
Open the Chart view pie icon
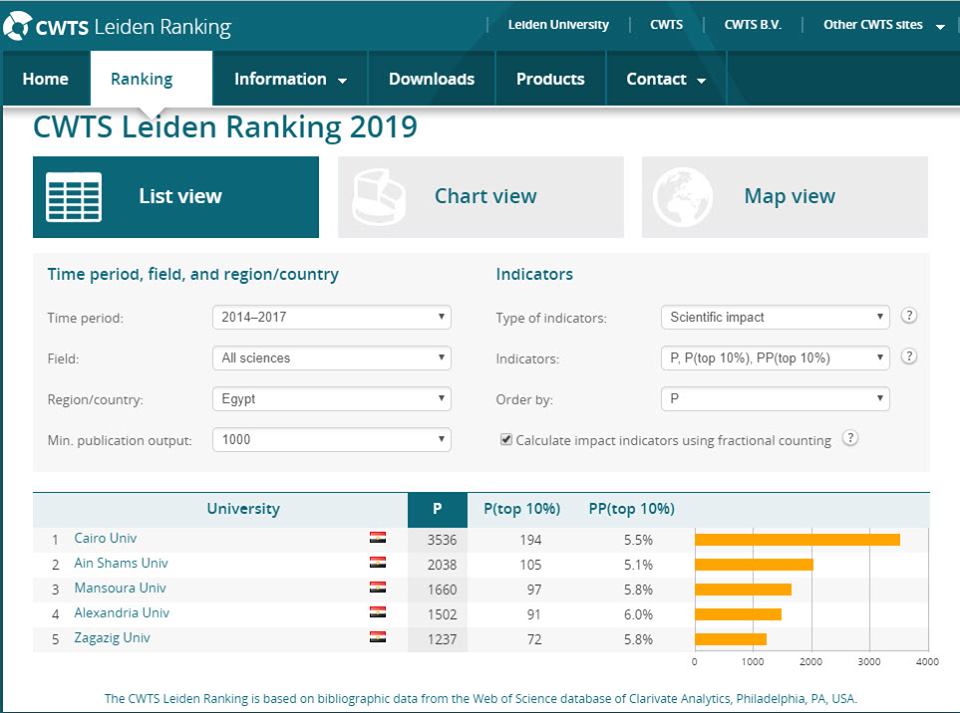point(379,196)
